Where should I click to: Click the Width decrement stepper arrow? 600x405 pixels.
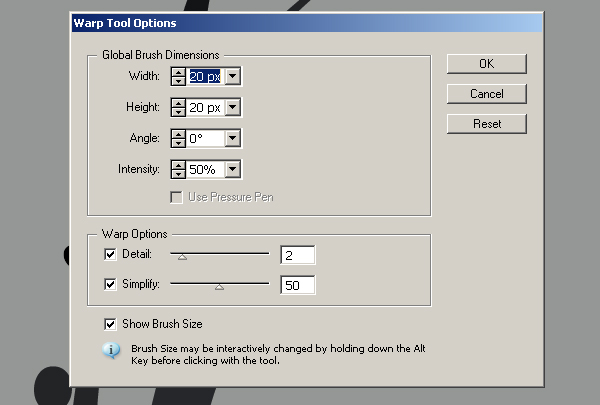pos(178,81)
